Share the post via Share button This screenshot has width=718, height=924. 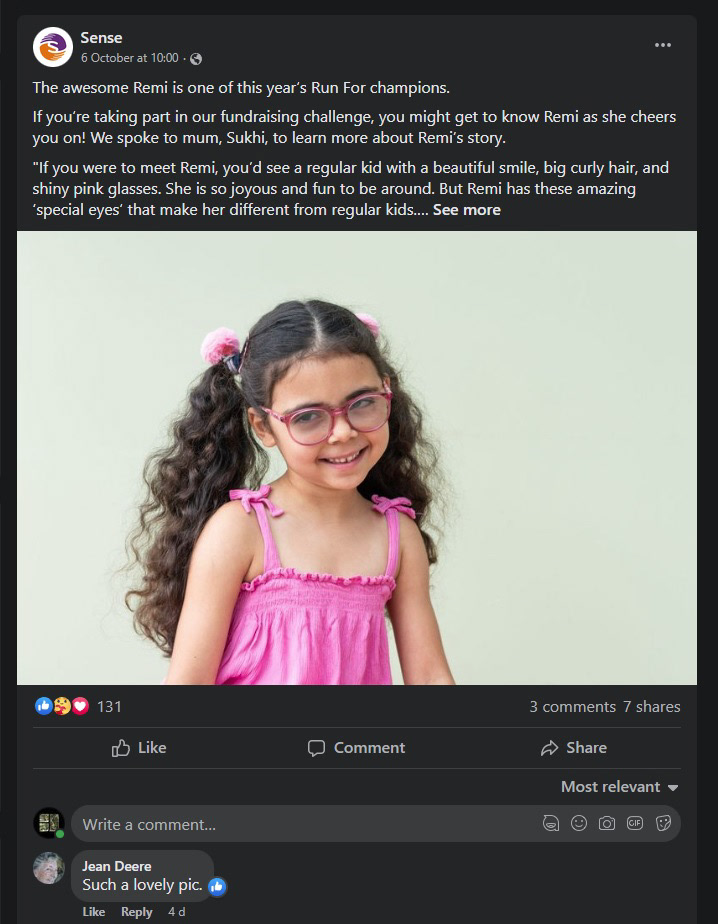(574, 748)
